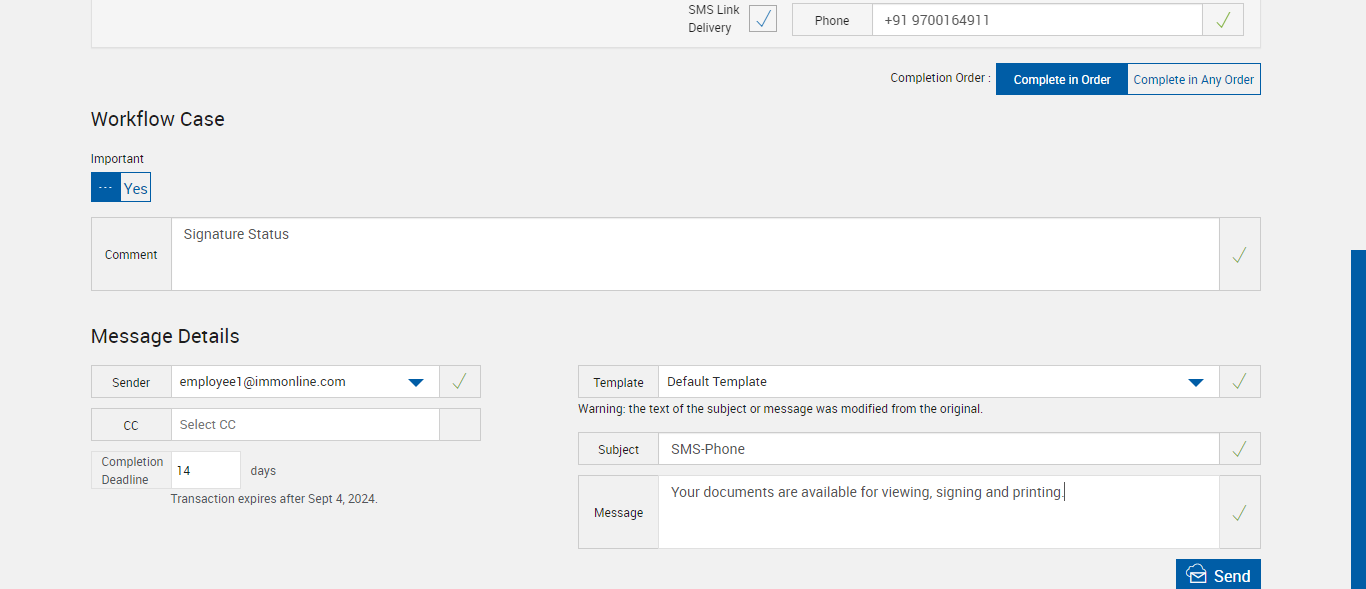Viewport: 1366px width, 589px height.
Task: Click the Sender field checkmark icon
Action: (460, 381)
